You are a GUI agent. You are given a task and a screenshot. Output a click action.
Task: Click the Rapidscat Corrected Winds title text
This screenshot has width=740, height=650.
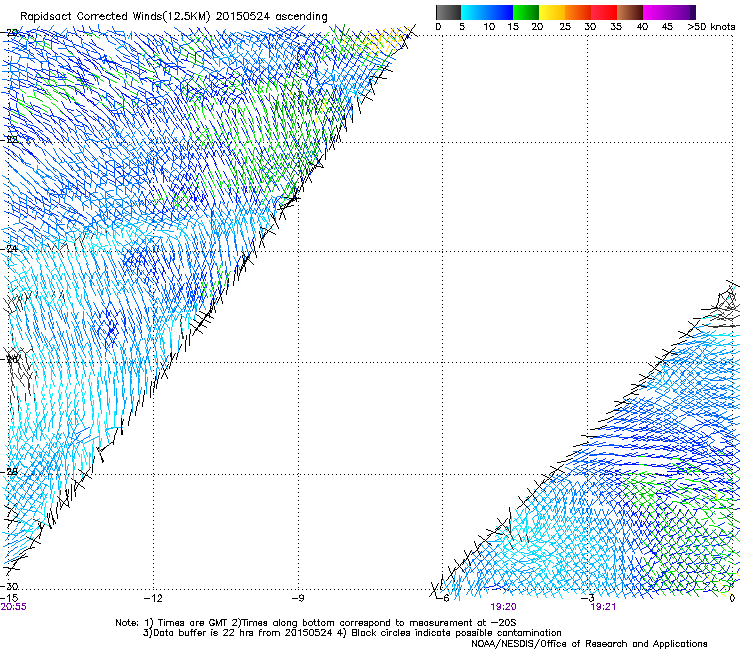point(174,16)
